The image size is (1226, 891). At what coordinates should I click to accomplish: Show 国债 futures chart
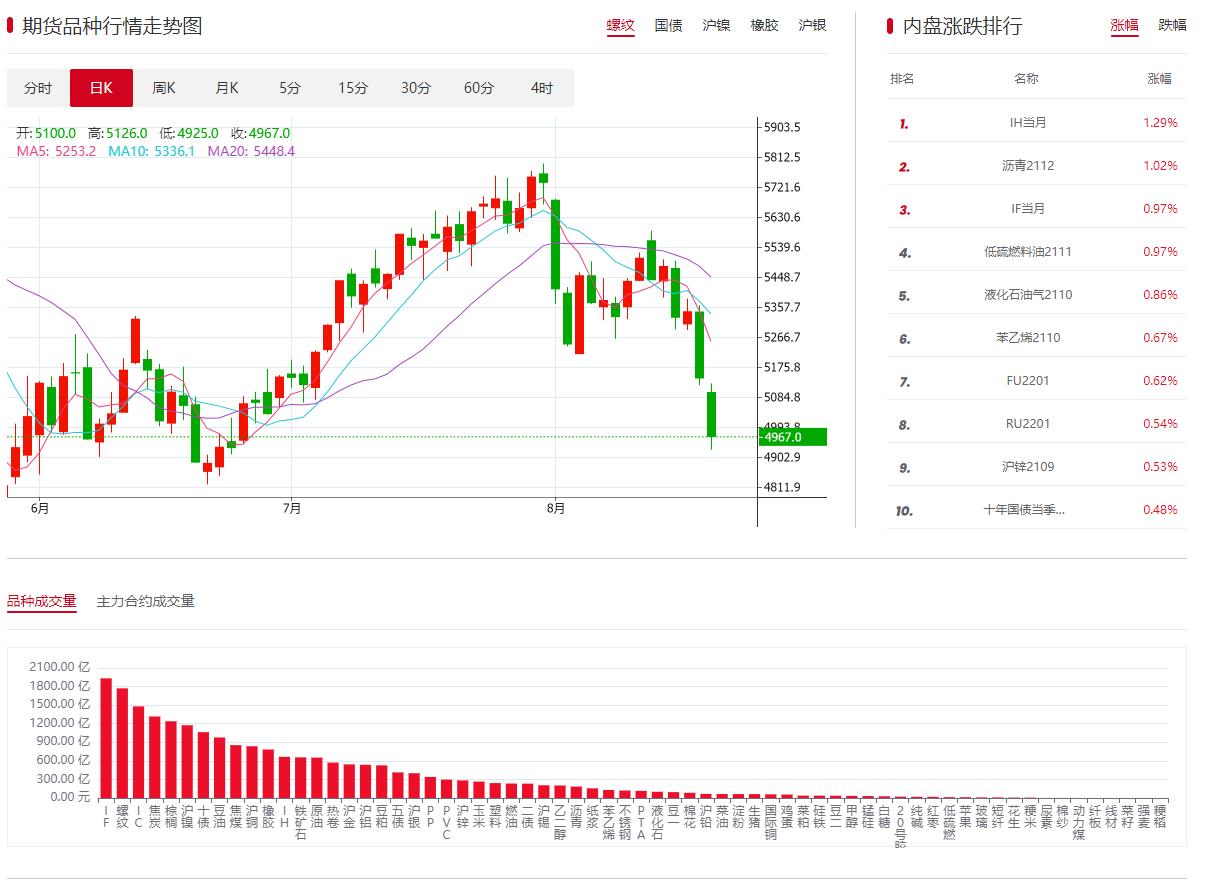[x=668, y=26]
